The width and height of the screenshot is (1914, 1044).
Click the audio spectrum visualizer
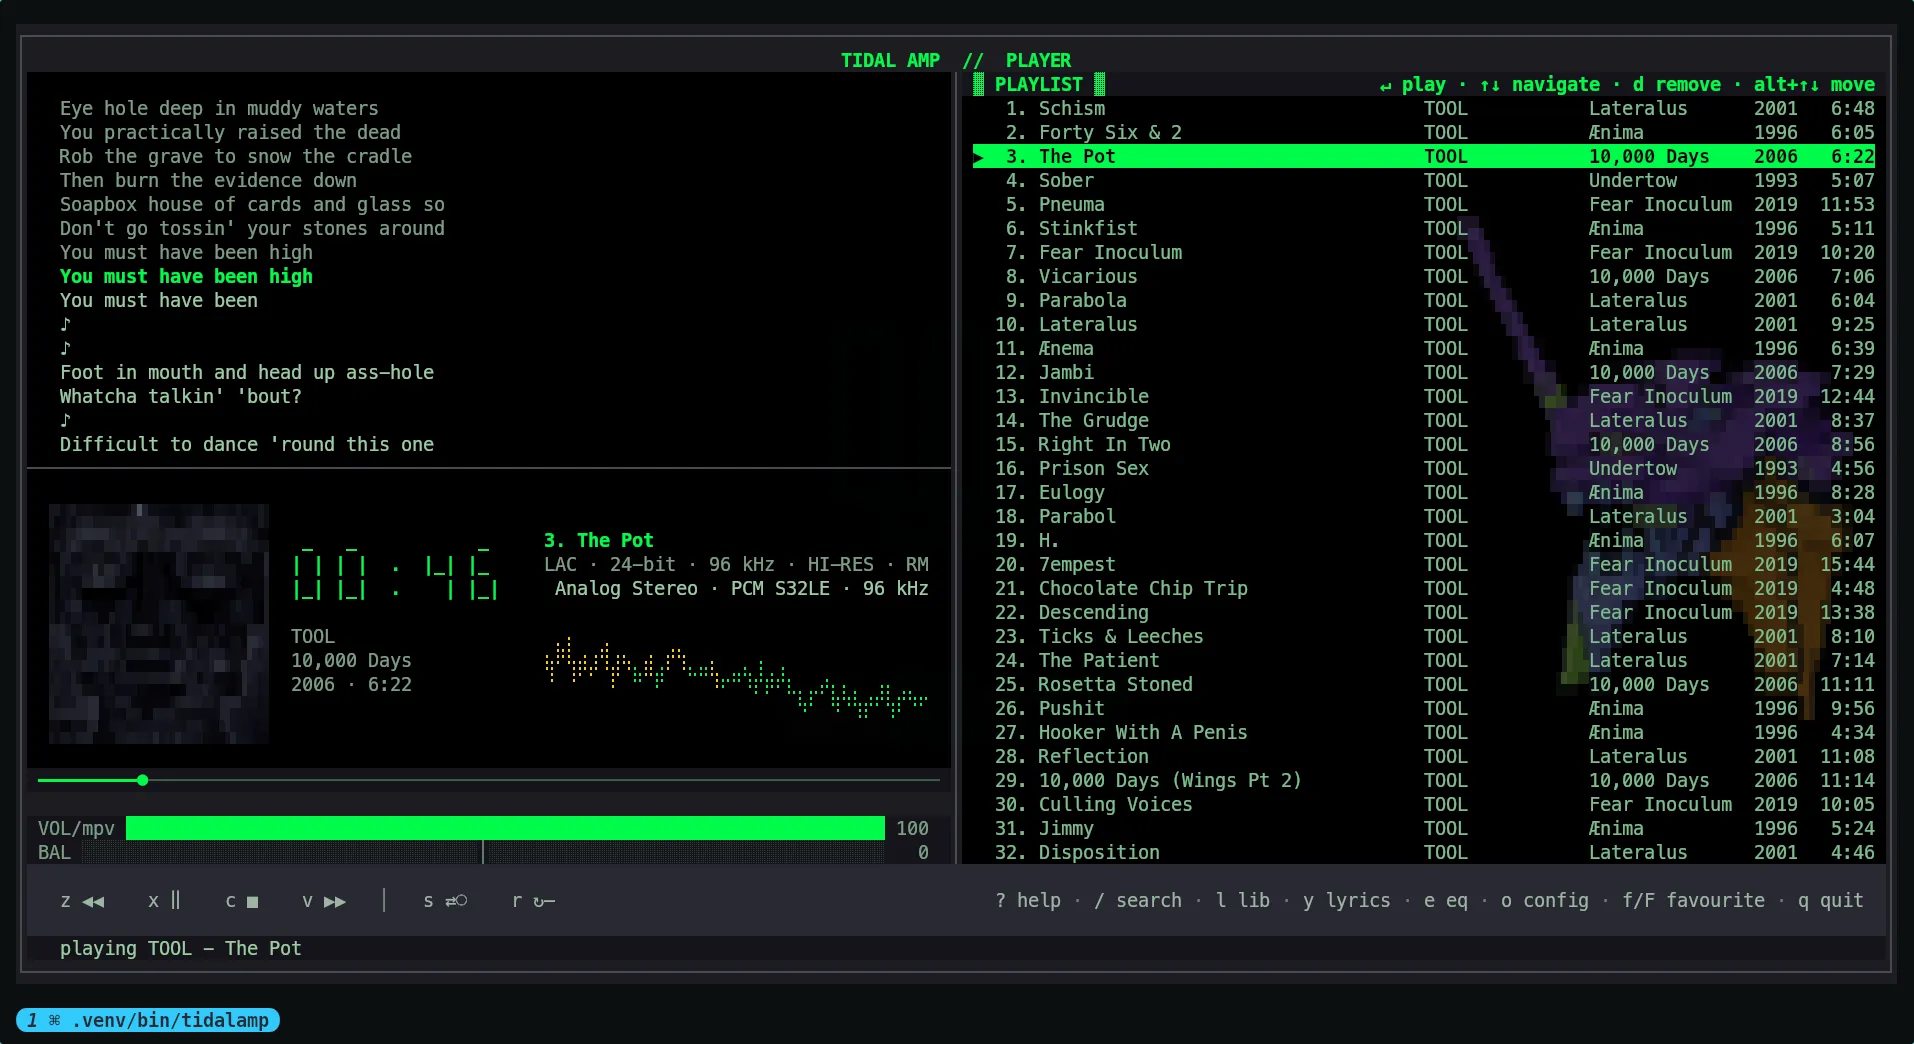click(737, 677)
